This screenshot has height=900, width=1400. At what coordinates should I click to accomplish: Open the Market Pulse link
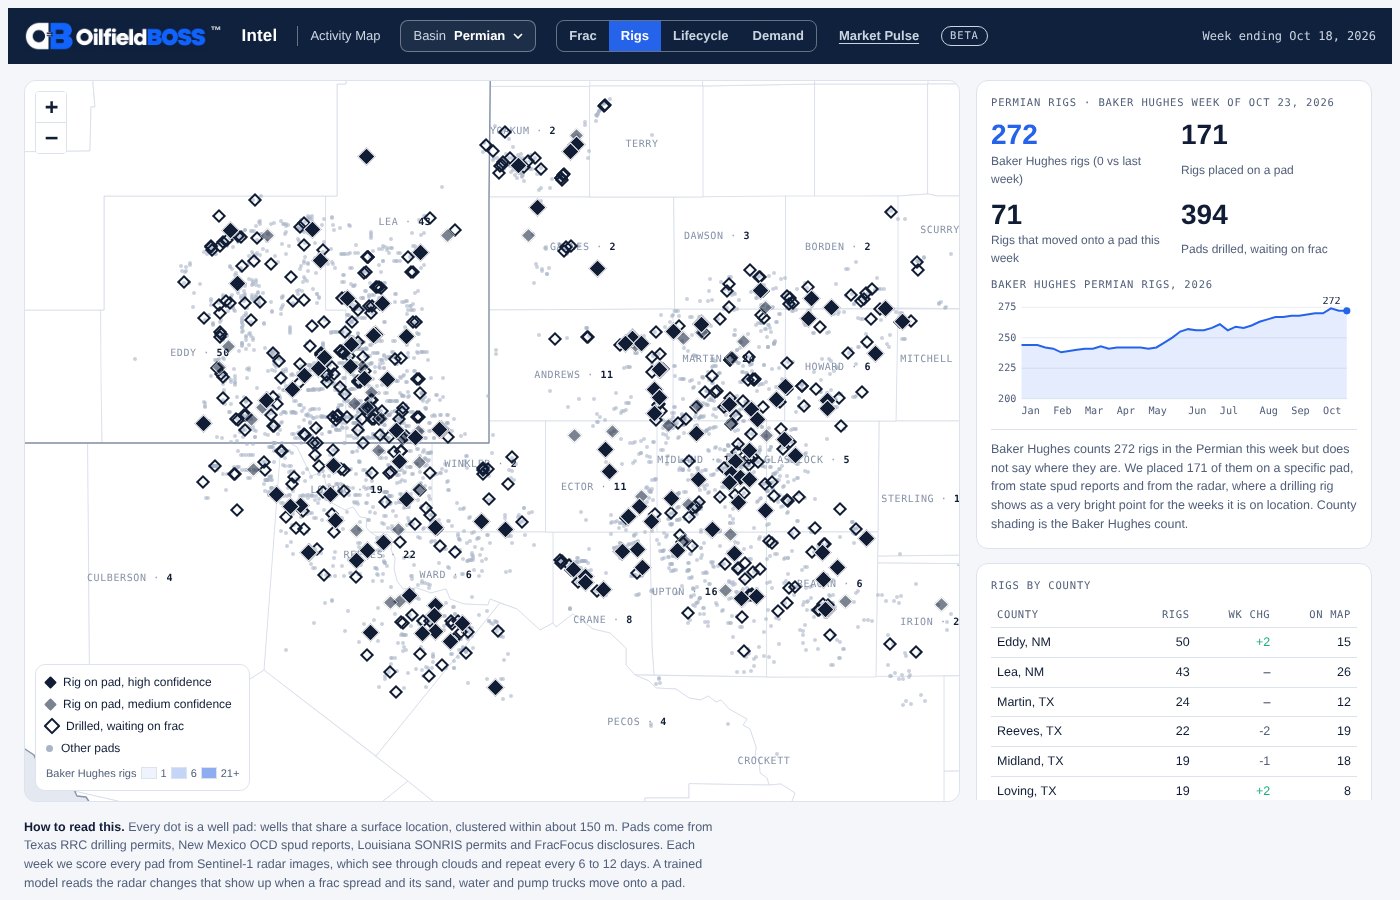[879, 36]
